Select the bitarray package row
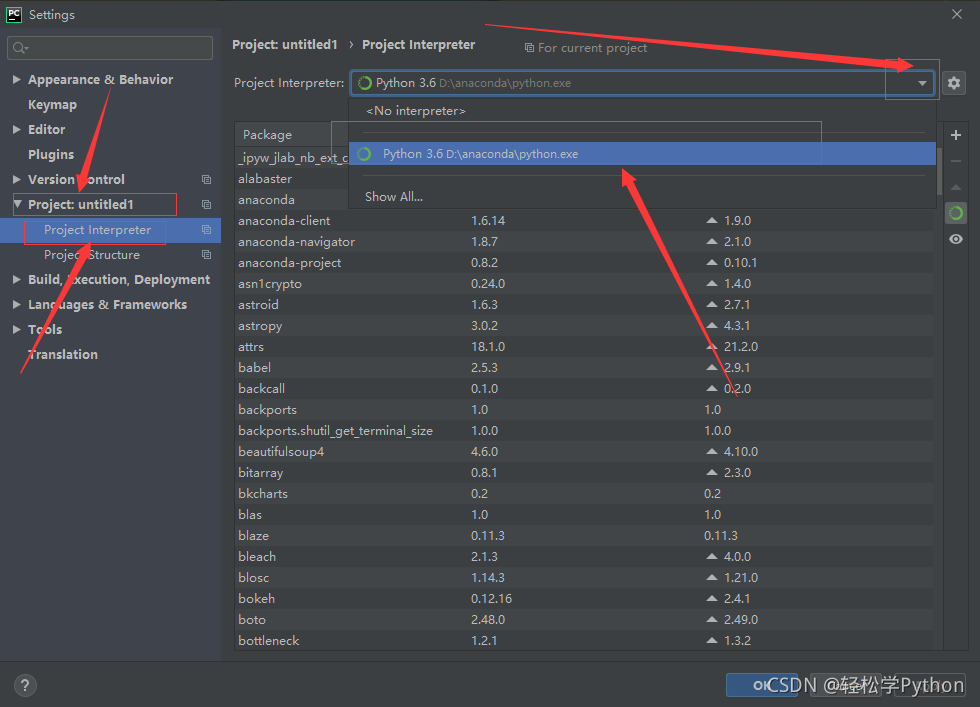Image resolution: width=980 pixels, height=707 pixels. coord(584,473)
